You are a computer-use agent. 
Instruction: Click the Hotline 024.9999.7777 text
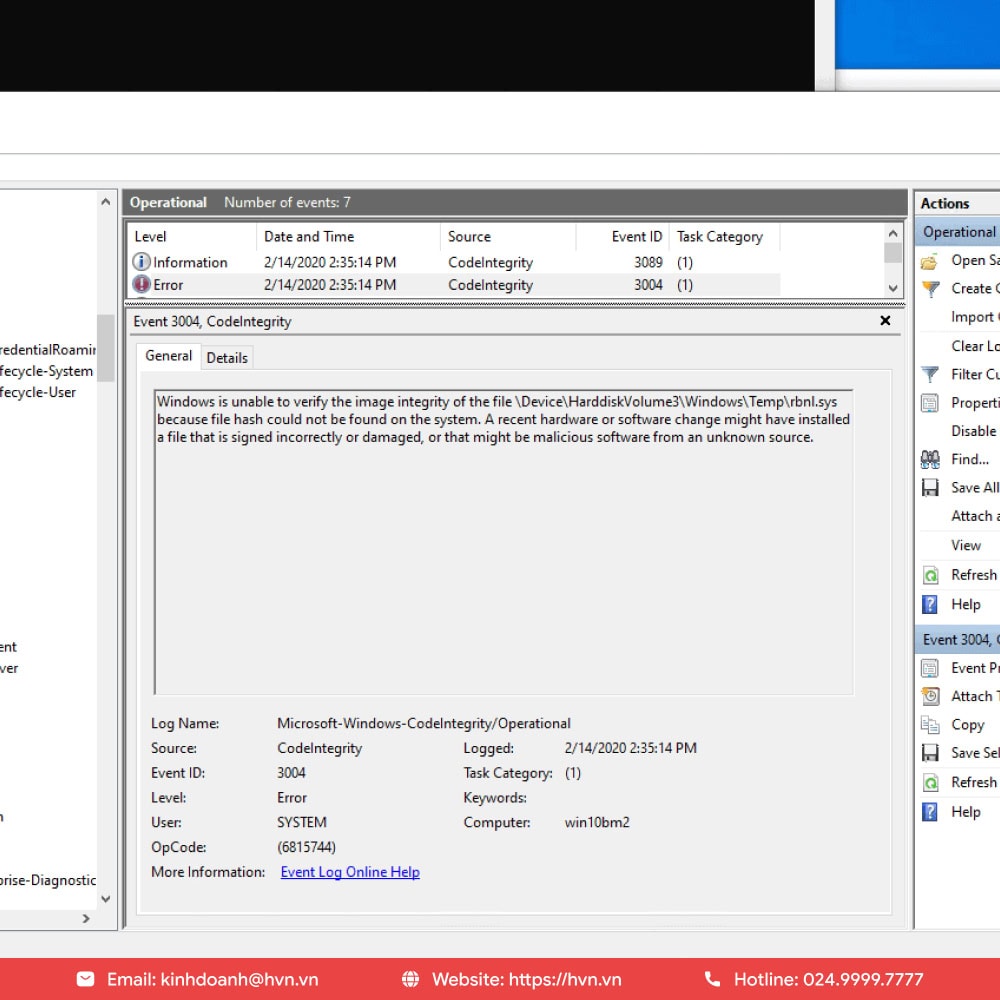[828, 979]
